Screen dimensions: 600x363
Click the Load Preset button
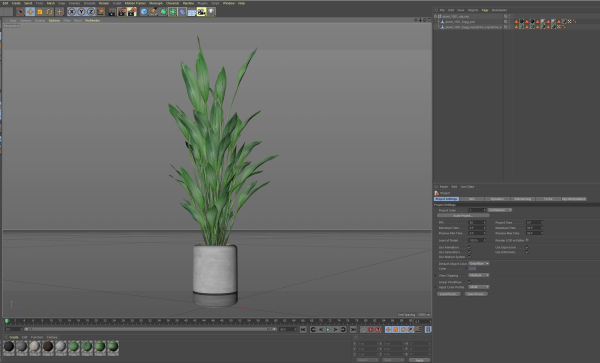point(448,294)
